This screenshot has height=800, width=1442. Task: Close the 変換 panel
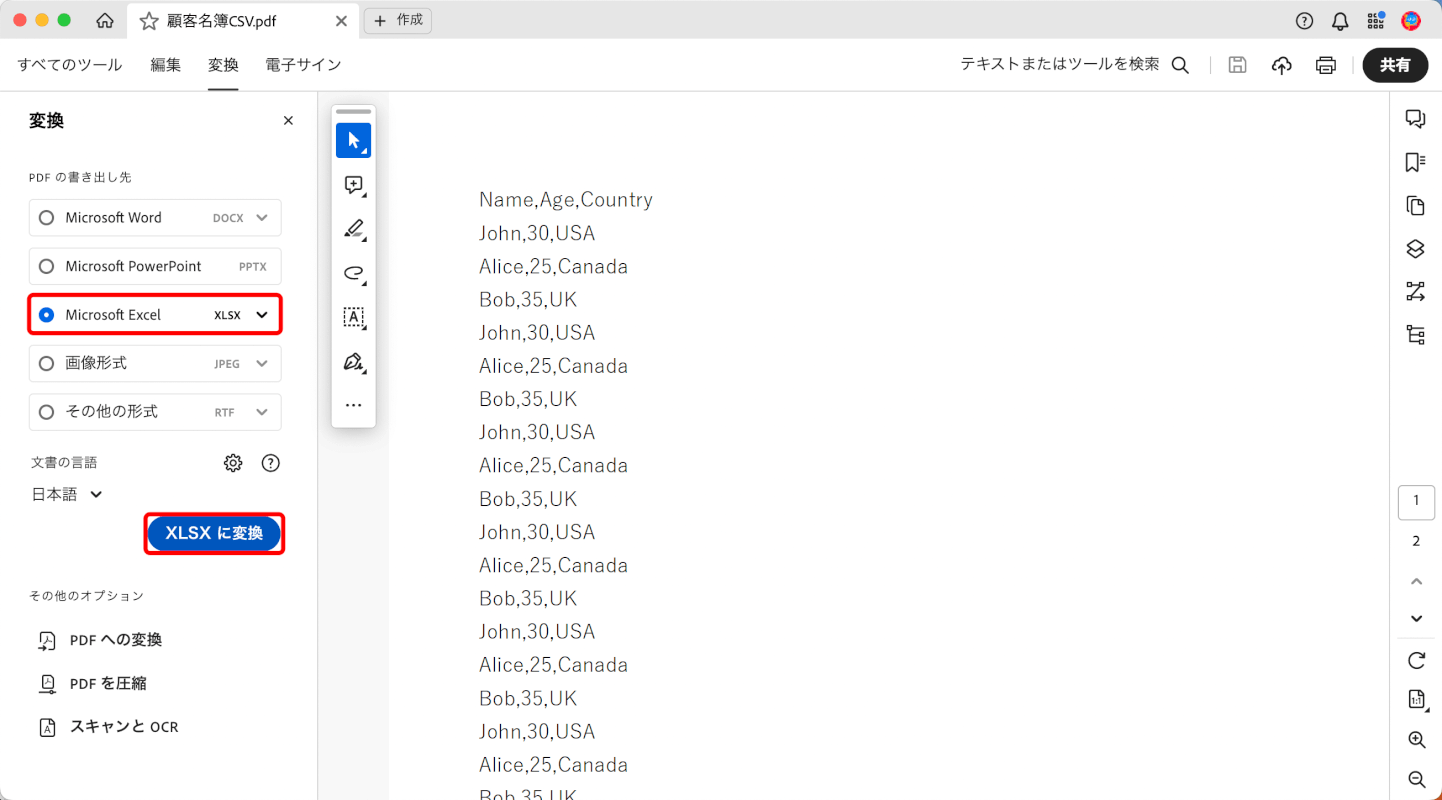coord(288,121)
